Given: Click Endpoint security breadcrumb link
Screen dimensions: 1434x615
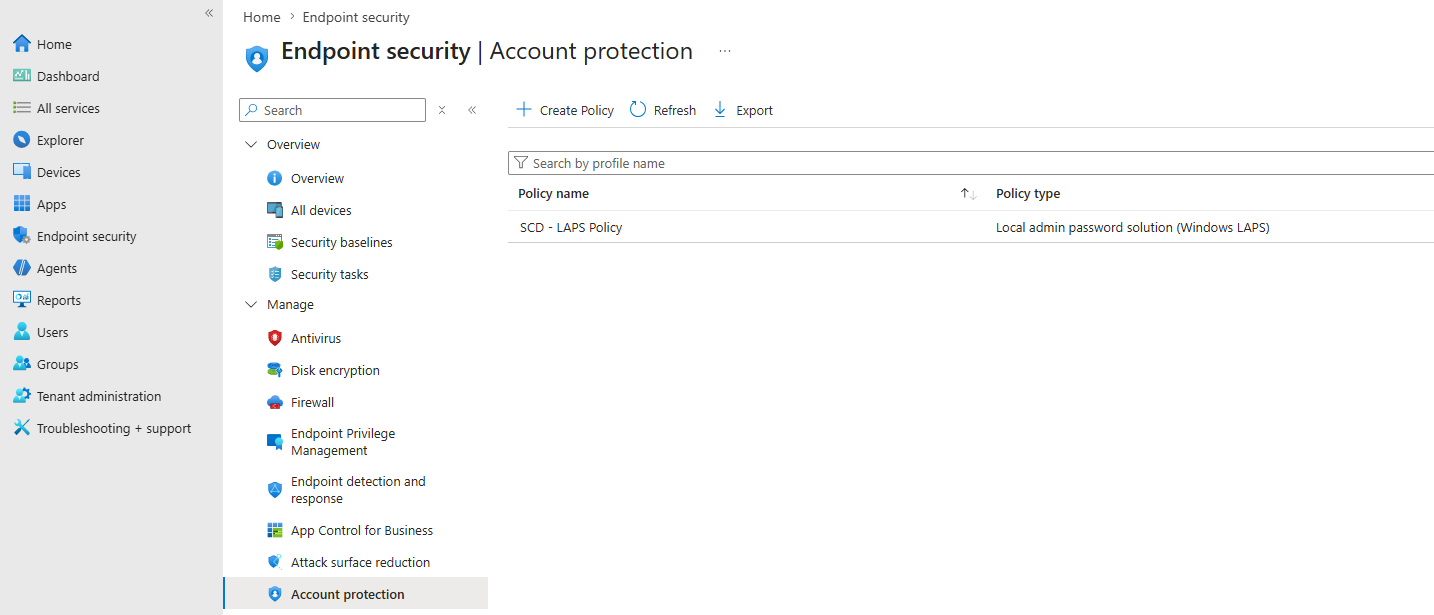Looking at the screenshot, I should (x=356, y=17).
